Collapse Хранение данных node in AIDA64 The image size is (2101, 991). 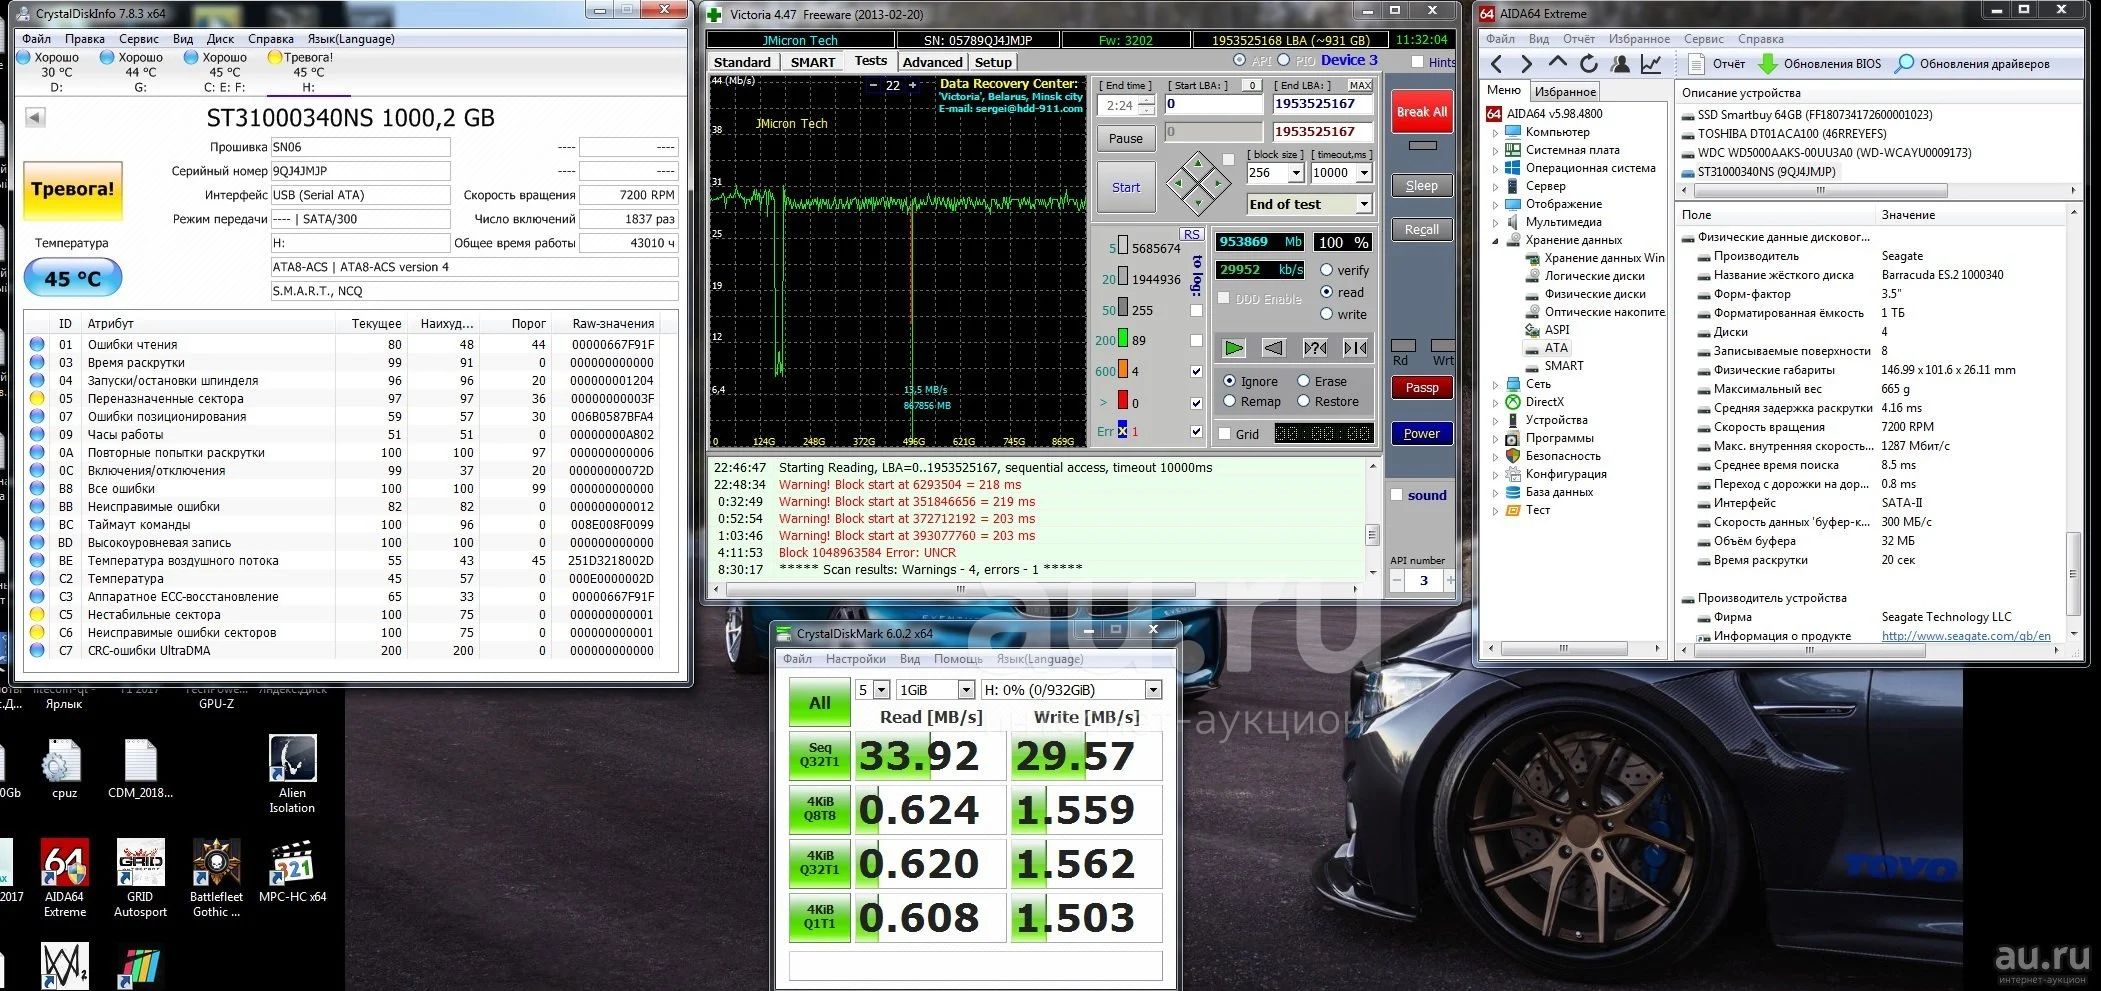(x=1496, y=240)
